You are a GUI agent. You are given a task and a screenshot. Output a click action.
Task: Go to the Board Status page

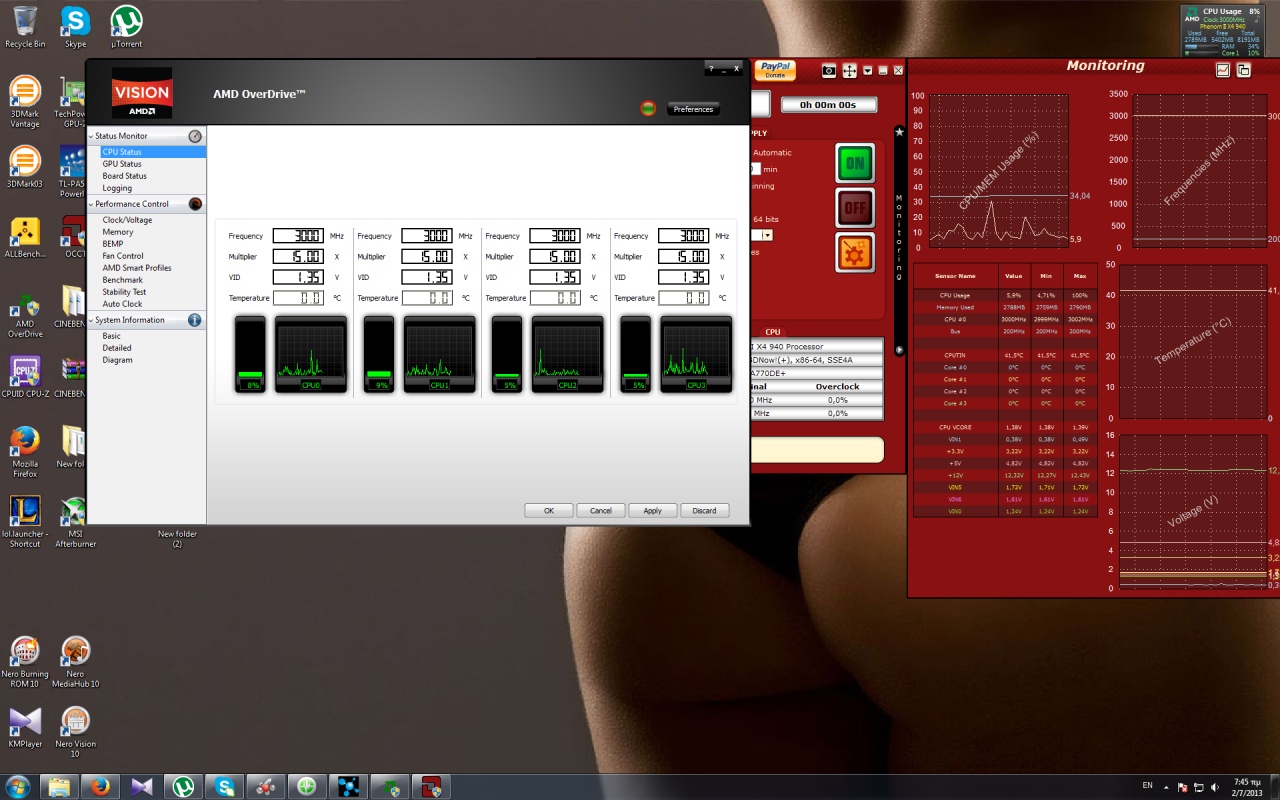[x=124, y=176]
